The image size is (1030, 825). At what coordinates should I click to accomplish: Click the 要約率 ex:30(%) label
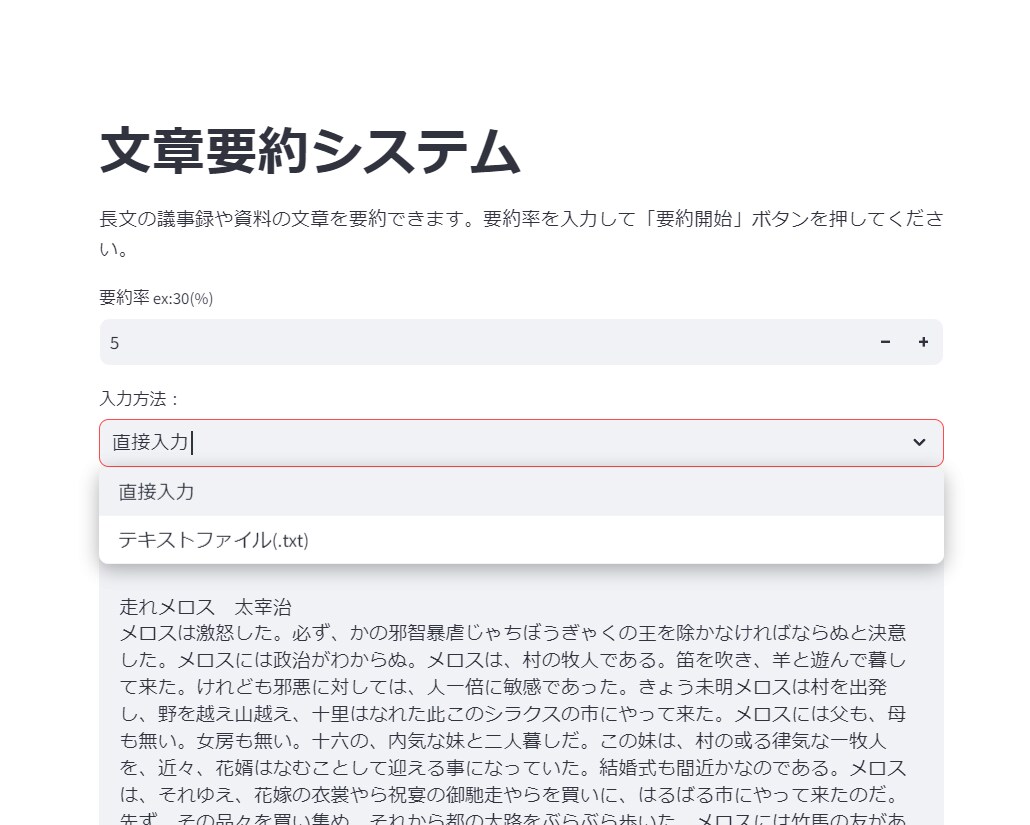coord(156,298)
